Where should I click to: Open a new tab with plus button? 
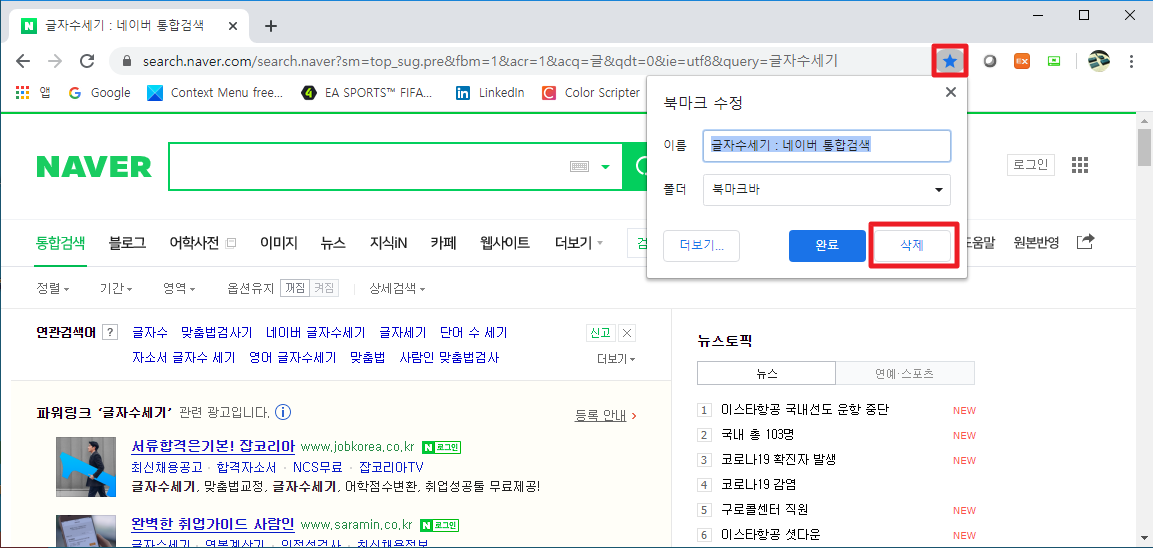pyautogui.click(x=271, y=26)
